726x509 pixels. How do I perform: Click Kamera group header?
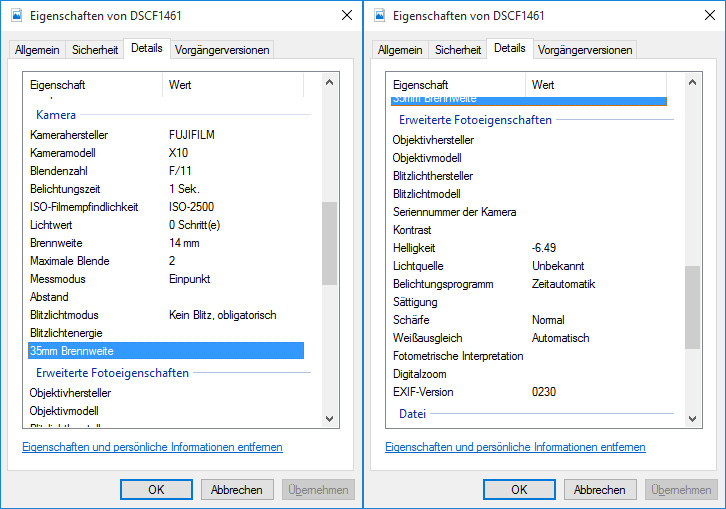coord(56,115)
